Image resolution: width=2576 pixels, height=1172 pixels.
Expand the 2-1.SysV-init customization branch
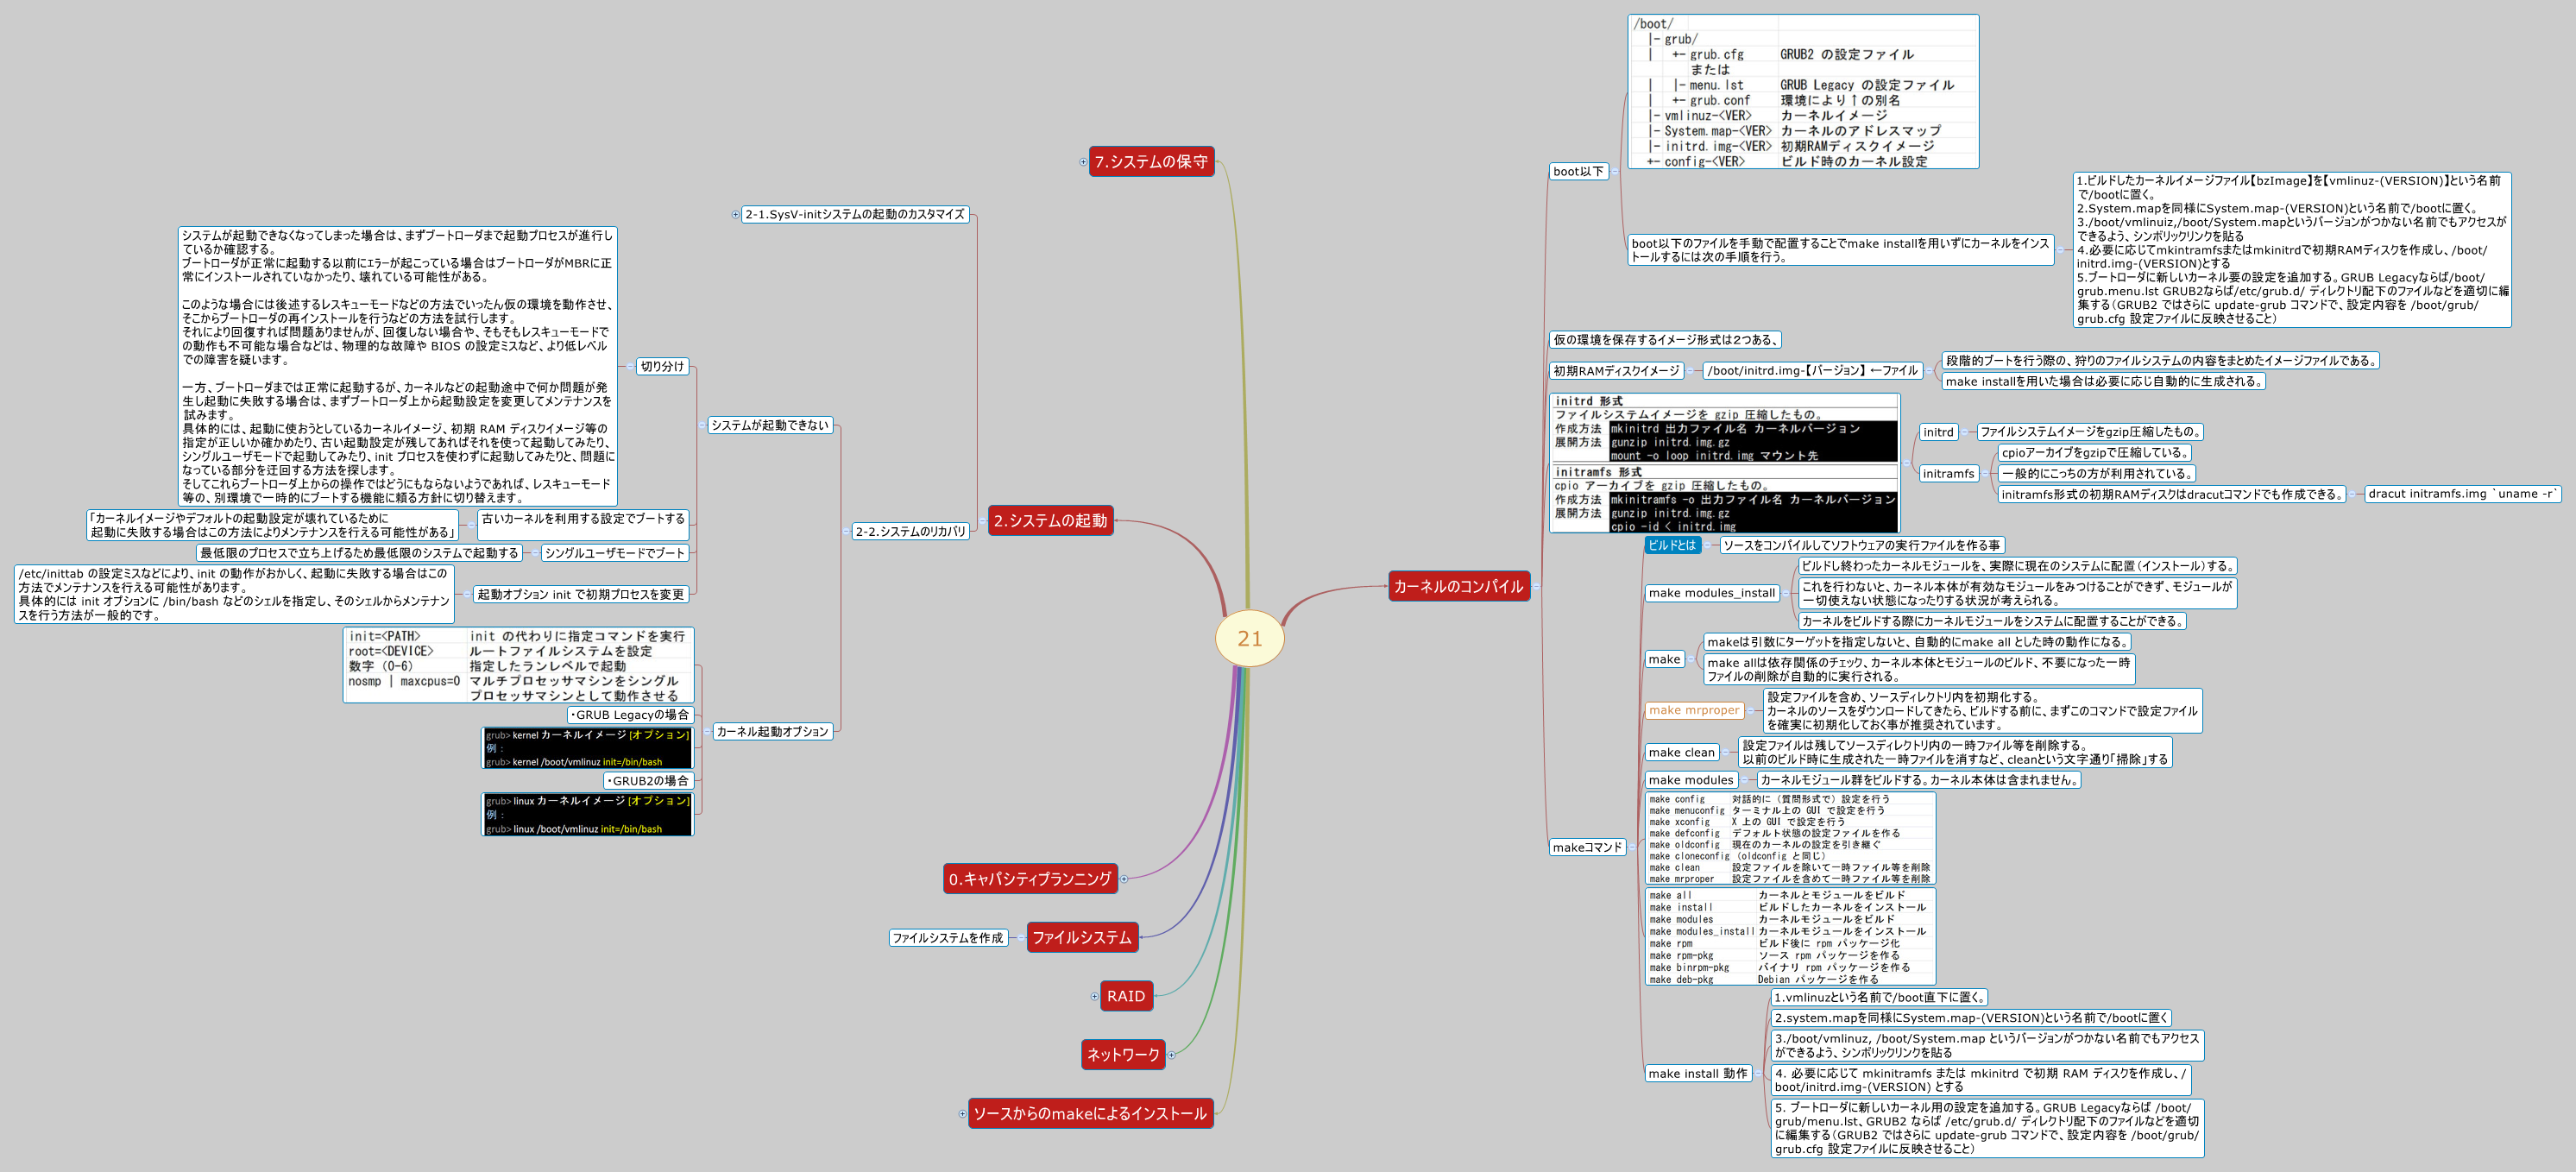pos(735,214)
